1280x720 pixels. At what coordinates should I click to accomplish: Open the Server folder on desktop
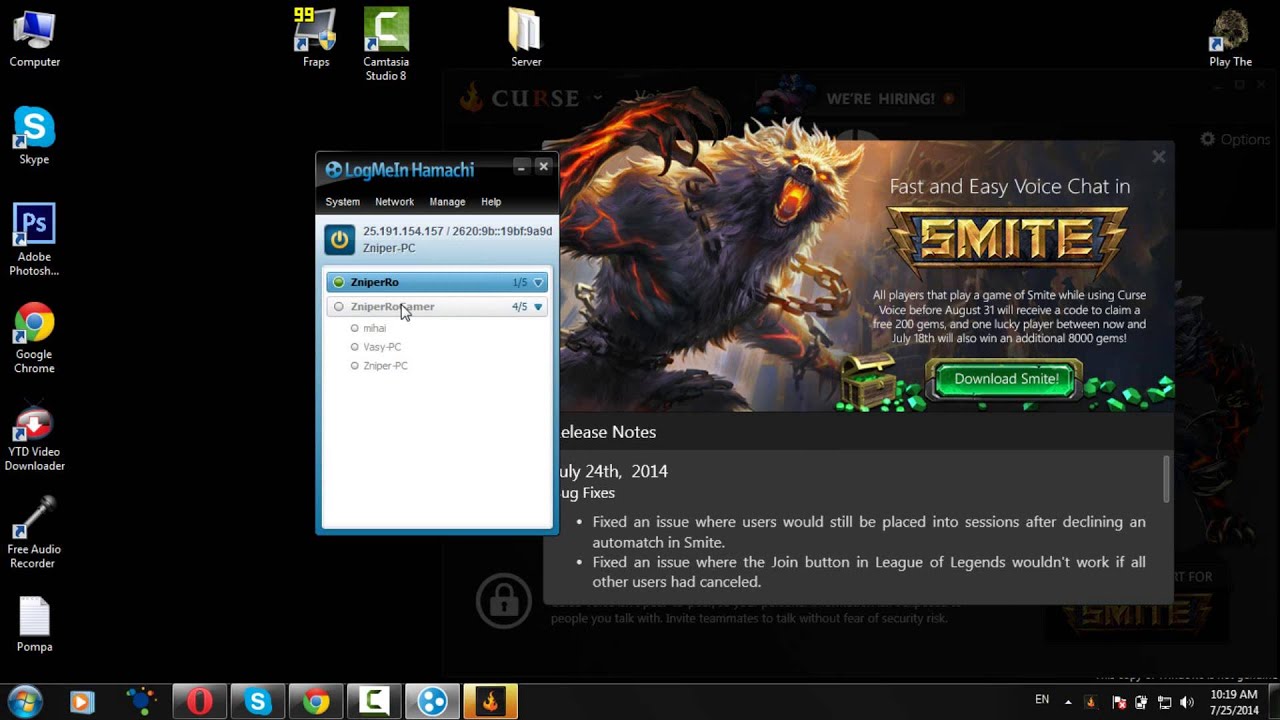coord(526,39)
